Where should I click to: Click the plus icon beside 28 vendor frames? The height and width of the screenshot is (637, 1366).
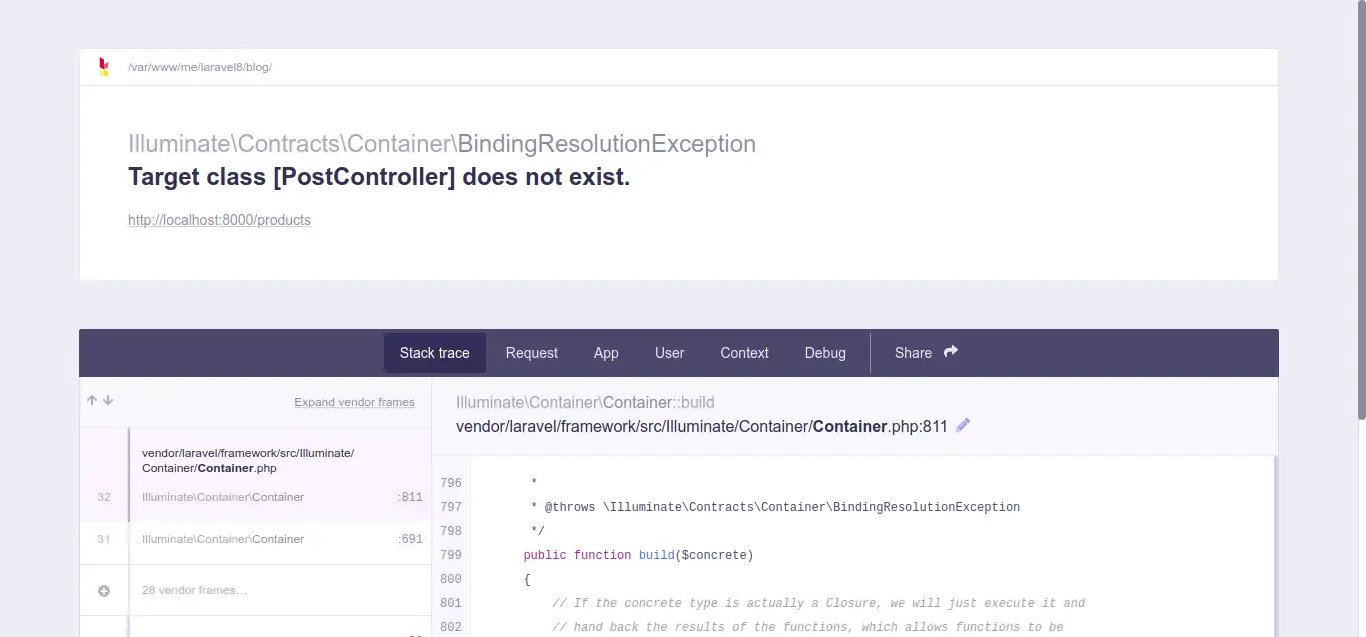coord(104,590)
